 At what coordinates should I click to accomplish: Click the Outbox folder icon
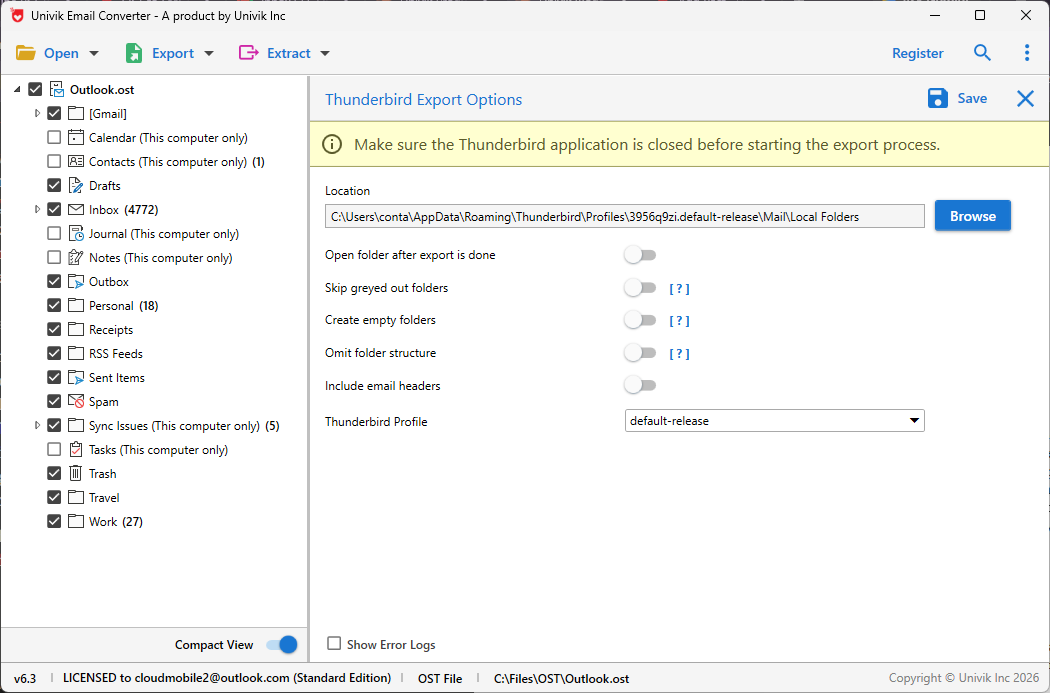pos(76,281)
